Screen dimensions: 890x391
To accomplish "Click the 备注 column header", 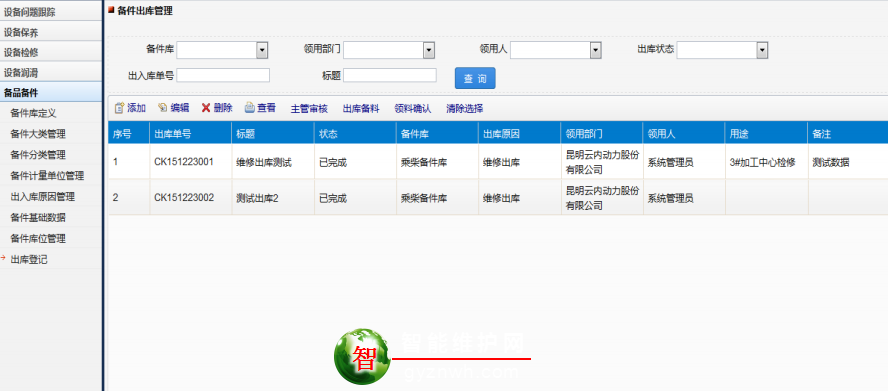I will [x=847, y=134].
